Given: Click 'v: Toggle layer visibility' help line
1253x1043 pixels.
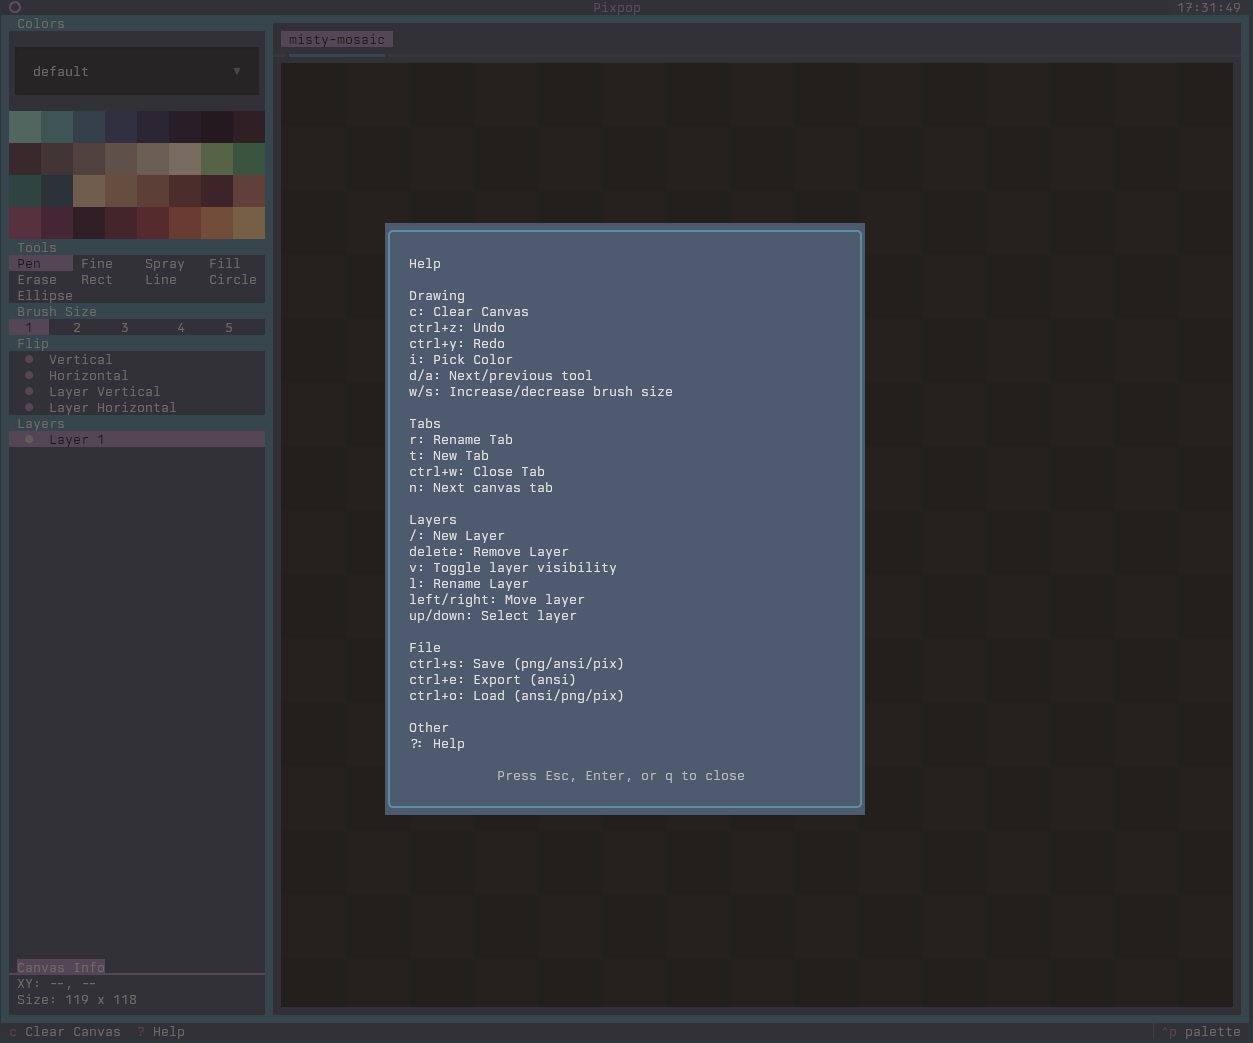Looking at the screenshot, I should [x=513, y=568].
